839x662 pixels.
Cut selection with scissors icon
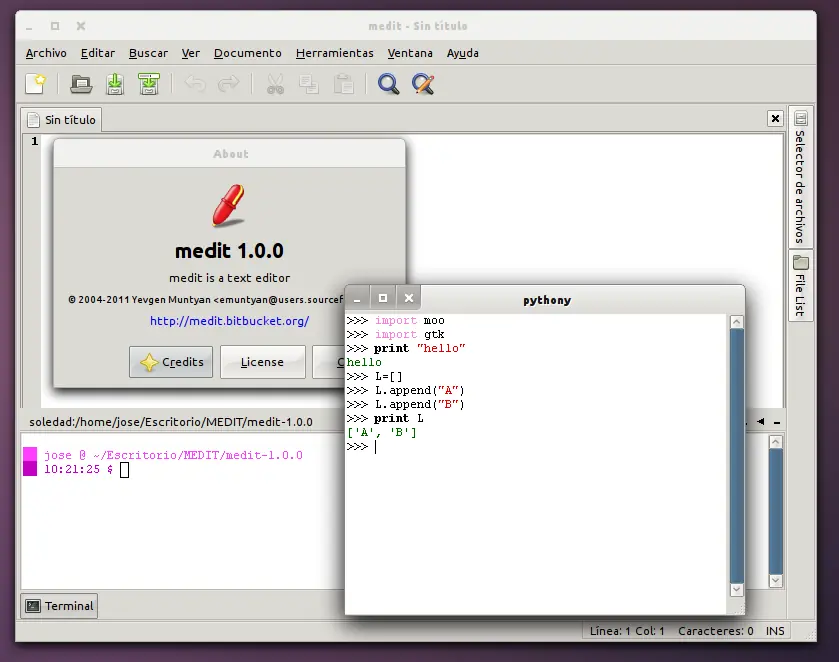(x=275, y=84)
